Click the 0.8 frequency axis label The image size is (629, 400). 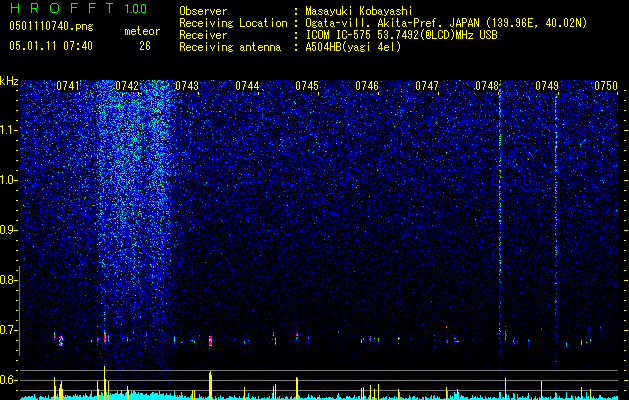9,280
